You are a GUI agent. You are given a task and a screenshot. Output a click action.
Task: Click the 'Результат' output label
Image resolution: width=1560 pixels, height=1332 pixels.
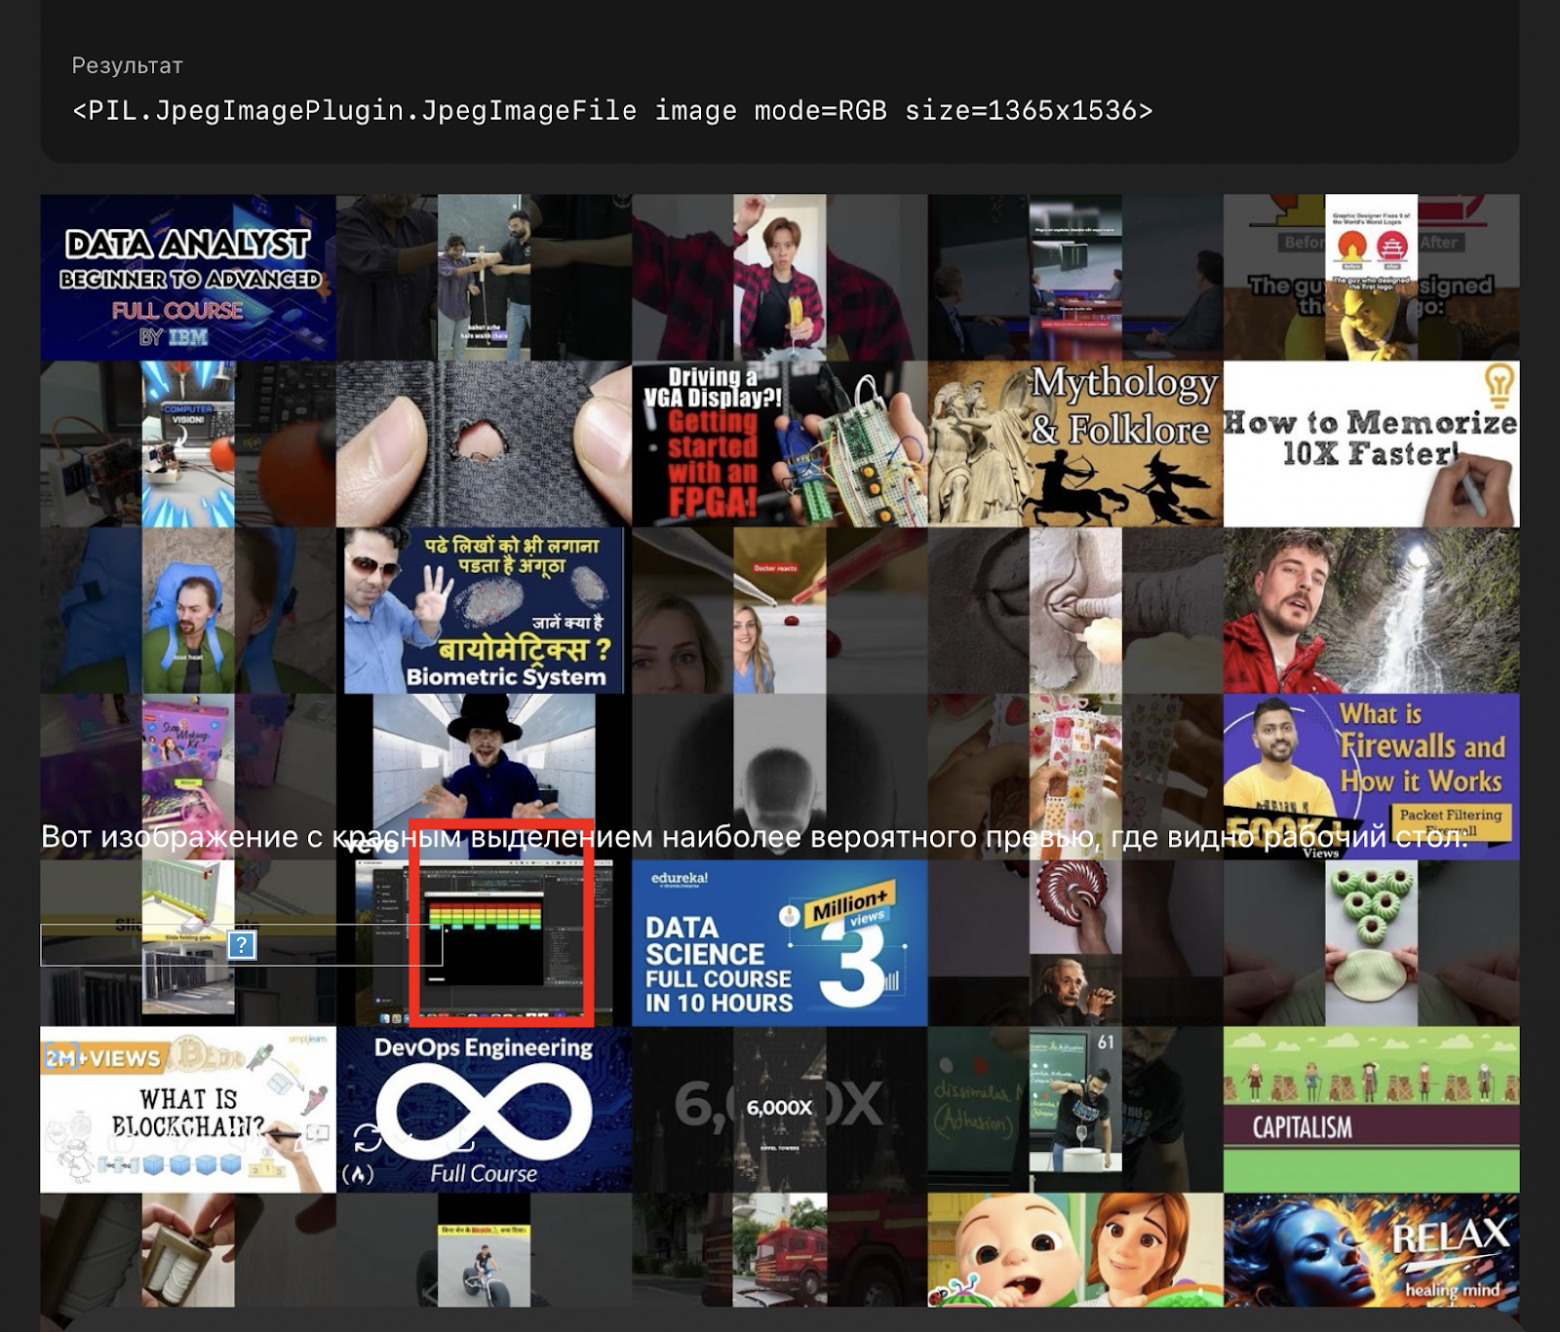pyautogui.click(x=127, y=66)
